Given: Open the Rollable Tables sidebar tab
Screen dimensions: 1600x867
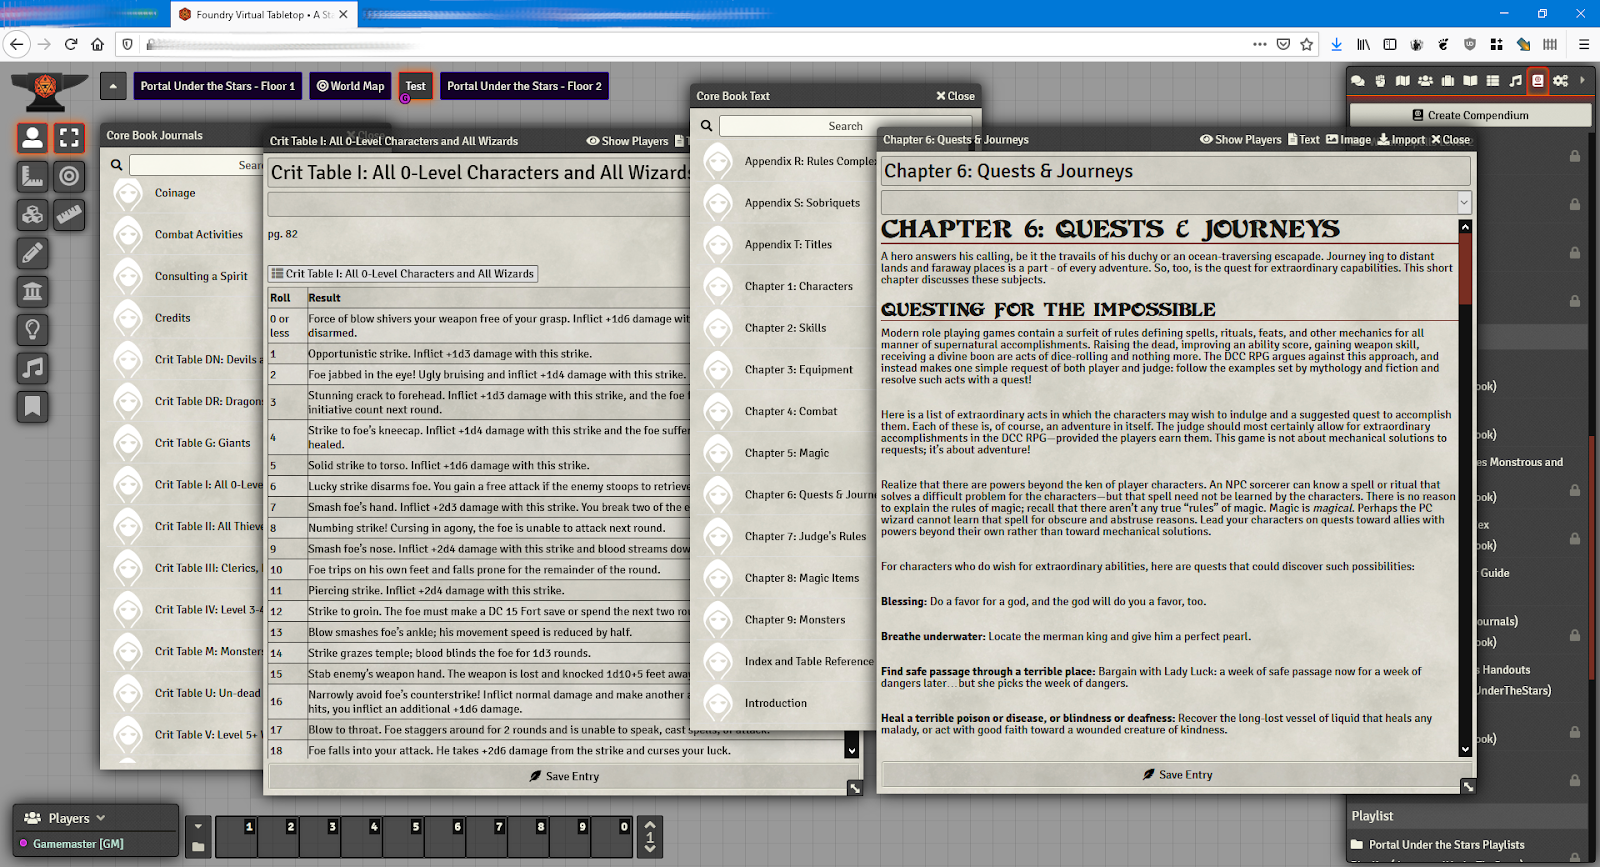Looking at the screenshot, I should click(x=1493, y=81).
